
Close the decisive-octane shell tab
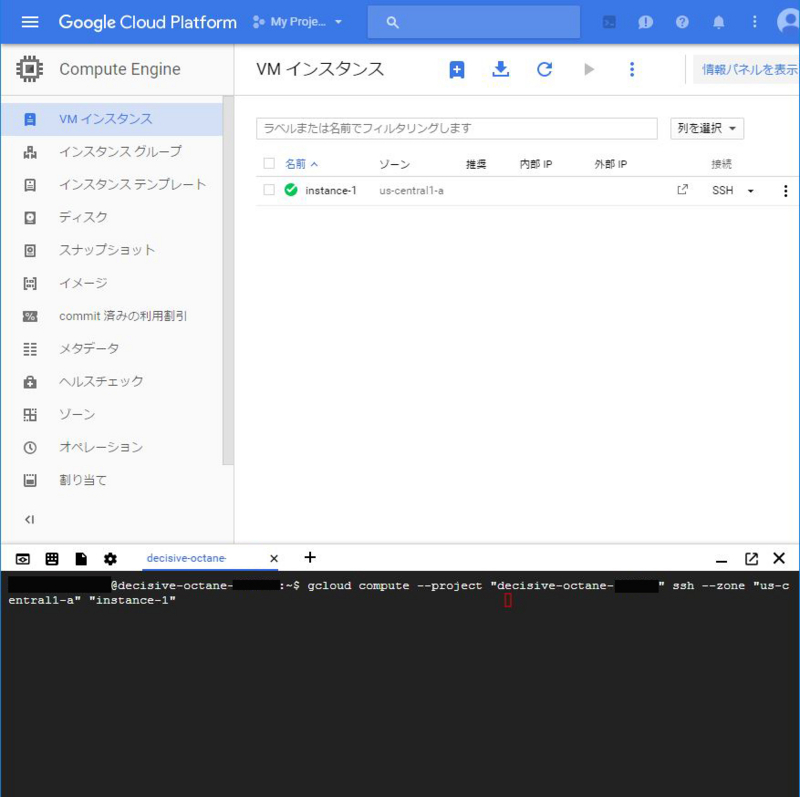(x=274, y=558)
